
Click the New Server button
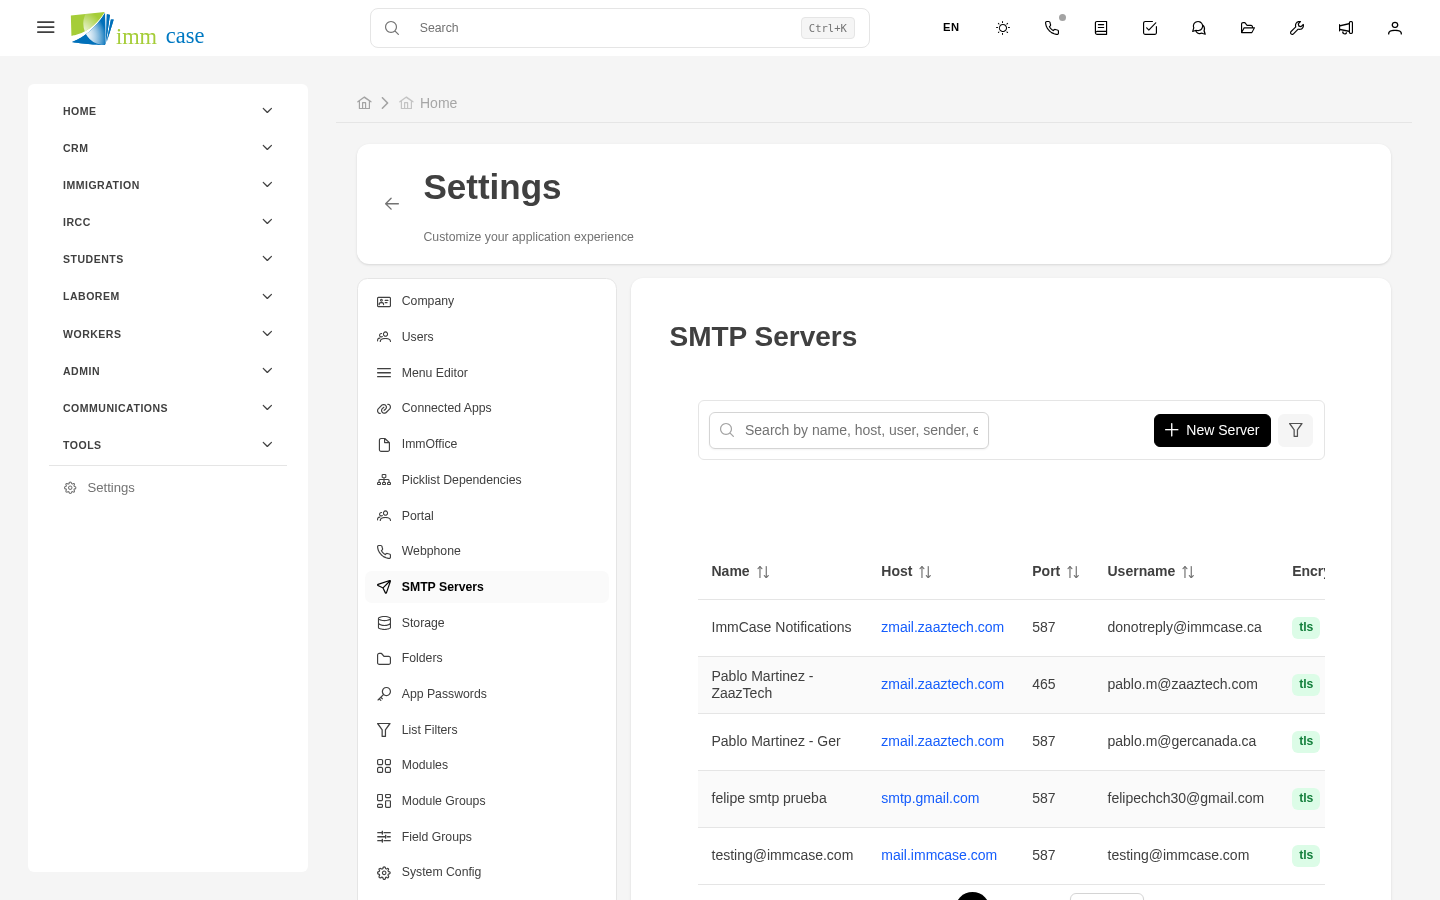1212,430
